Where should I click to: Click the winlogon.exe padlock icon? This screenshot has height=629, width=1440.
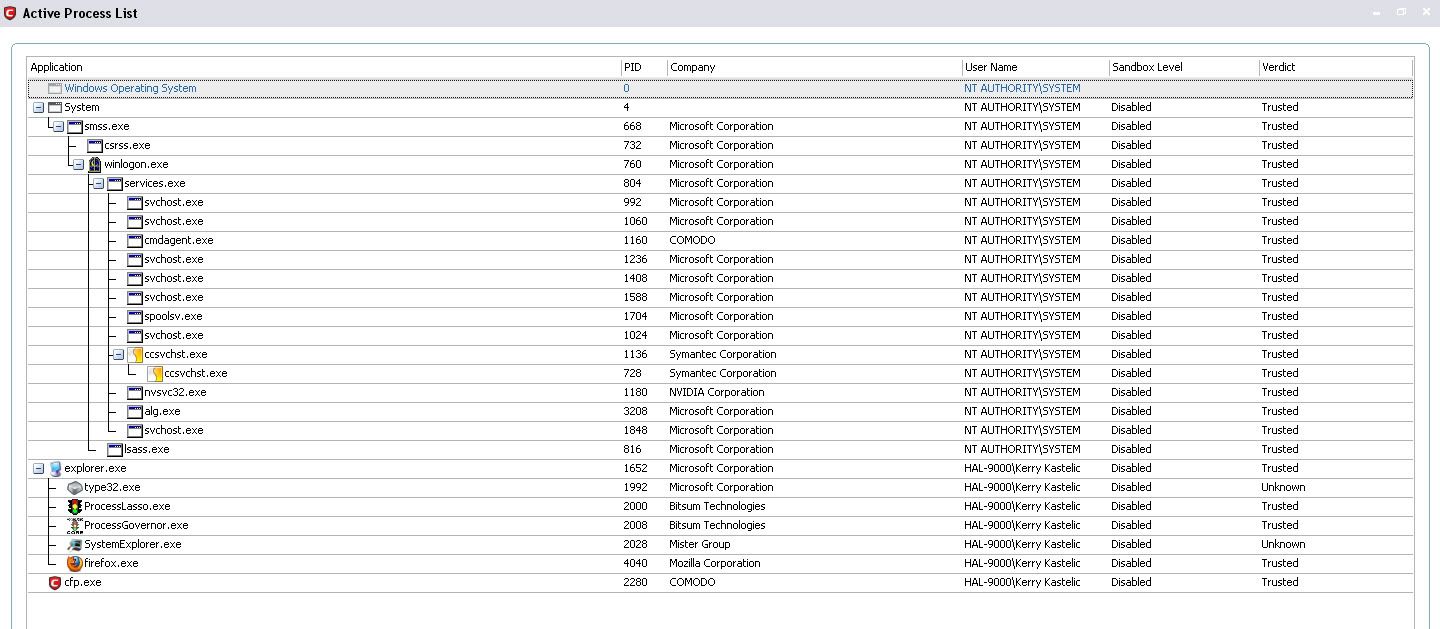click(x=95, y=164)
